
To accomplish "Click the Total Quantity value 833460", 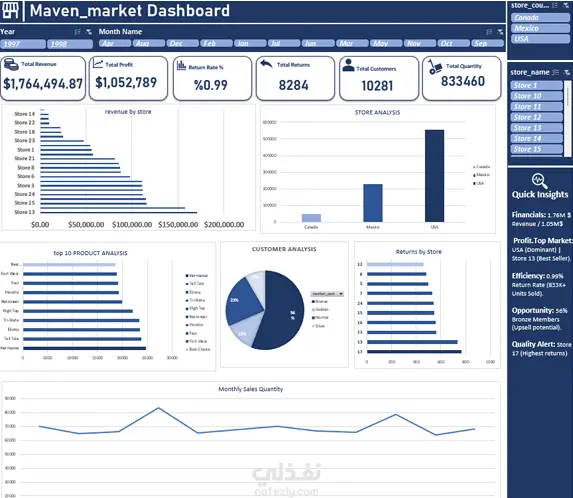I will coord(463,81).
